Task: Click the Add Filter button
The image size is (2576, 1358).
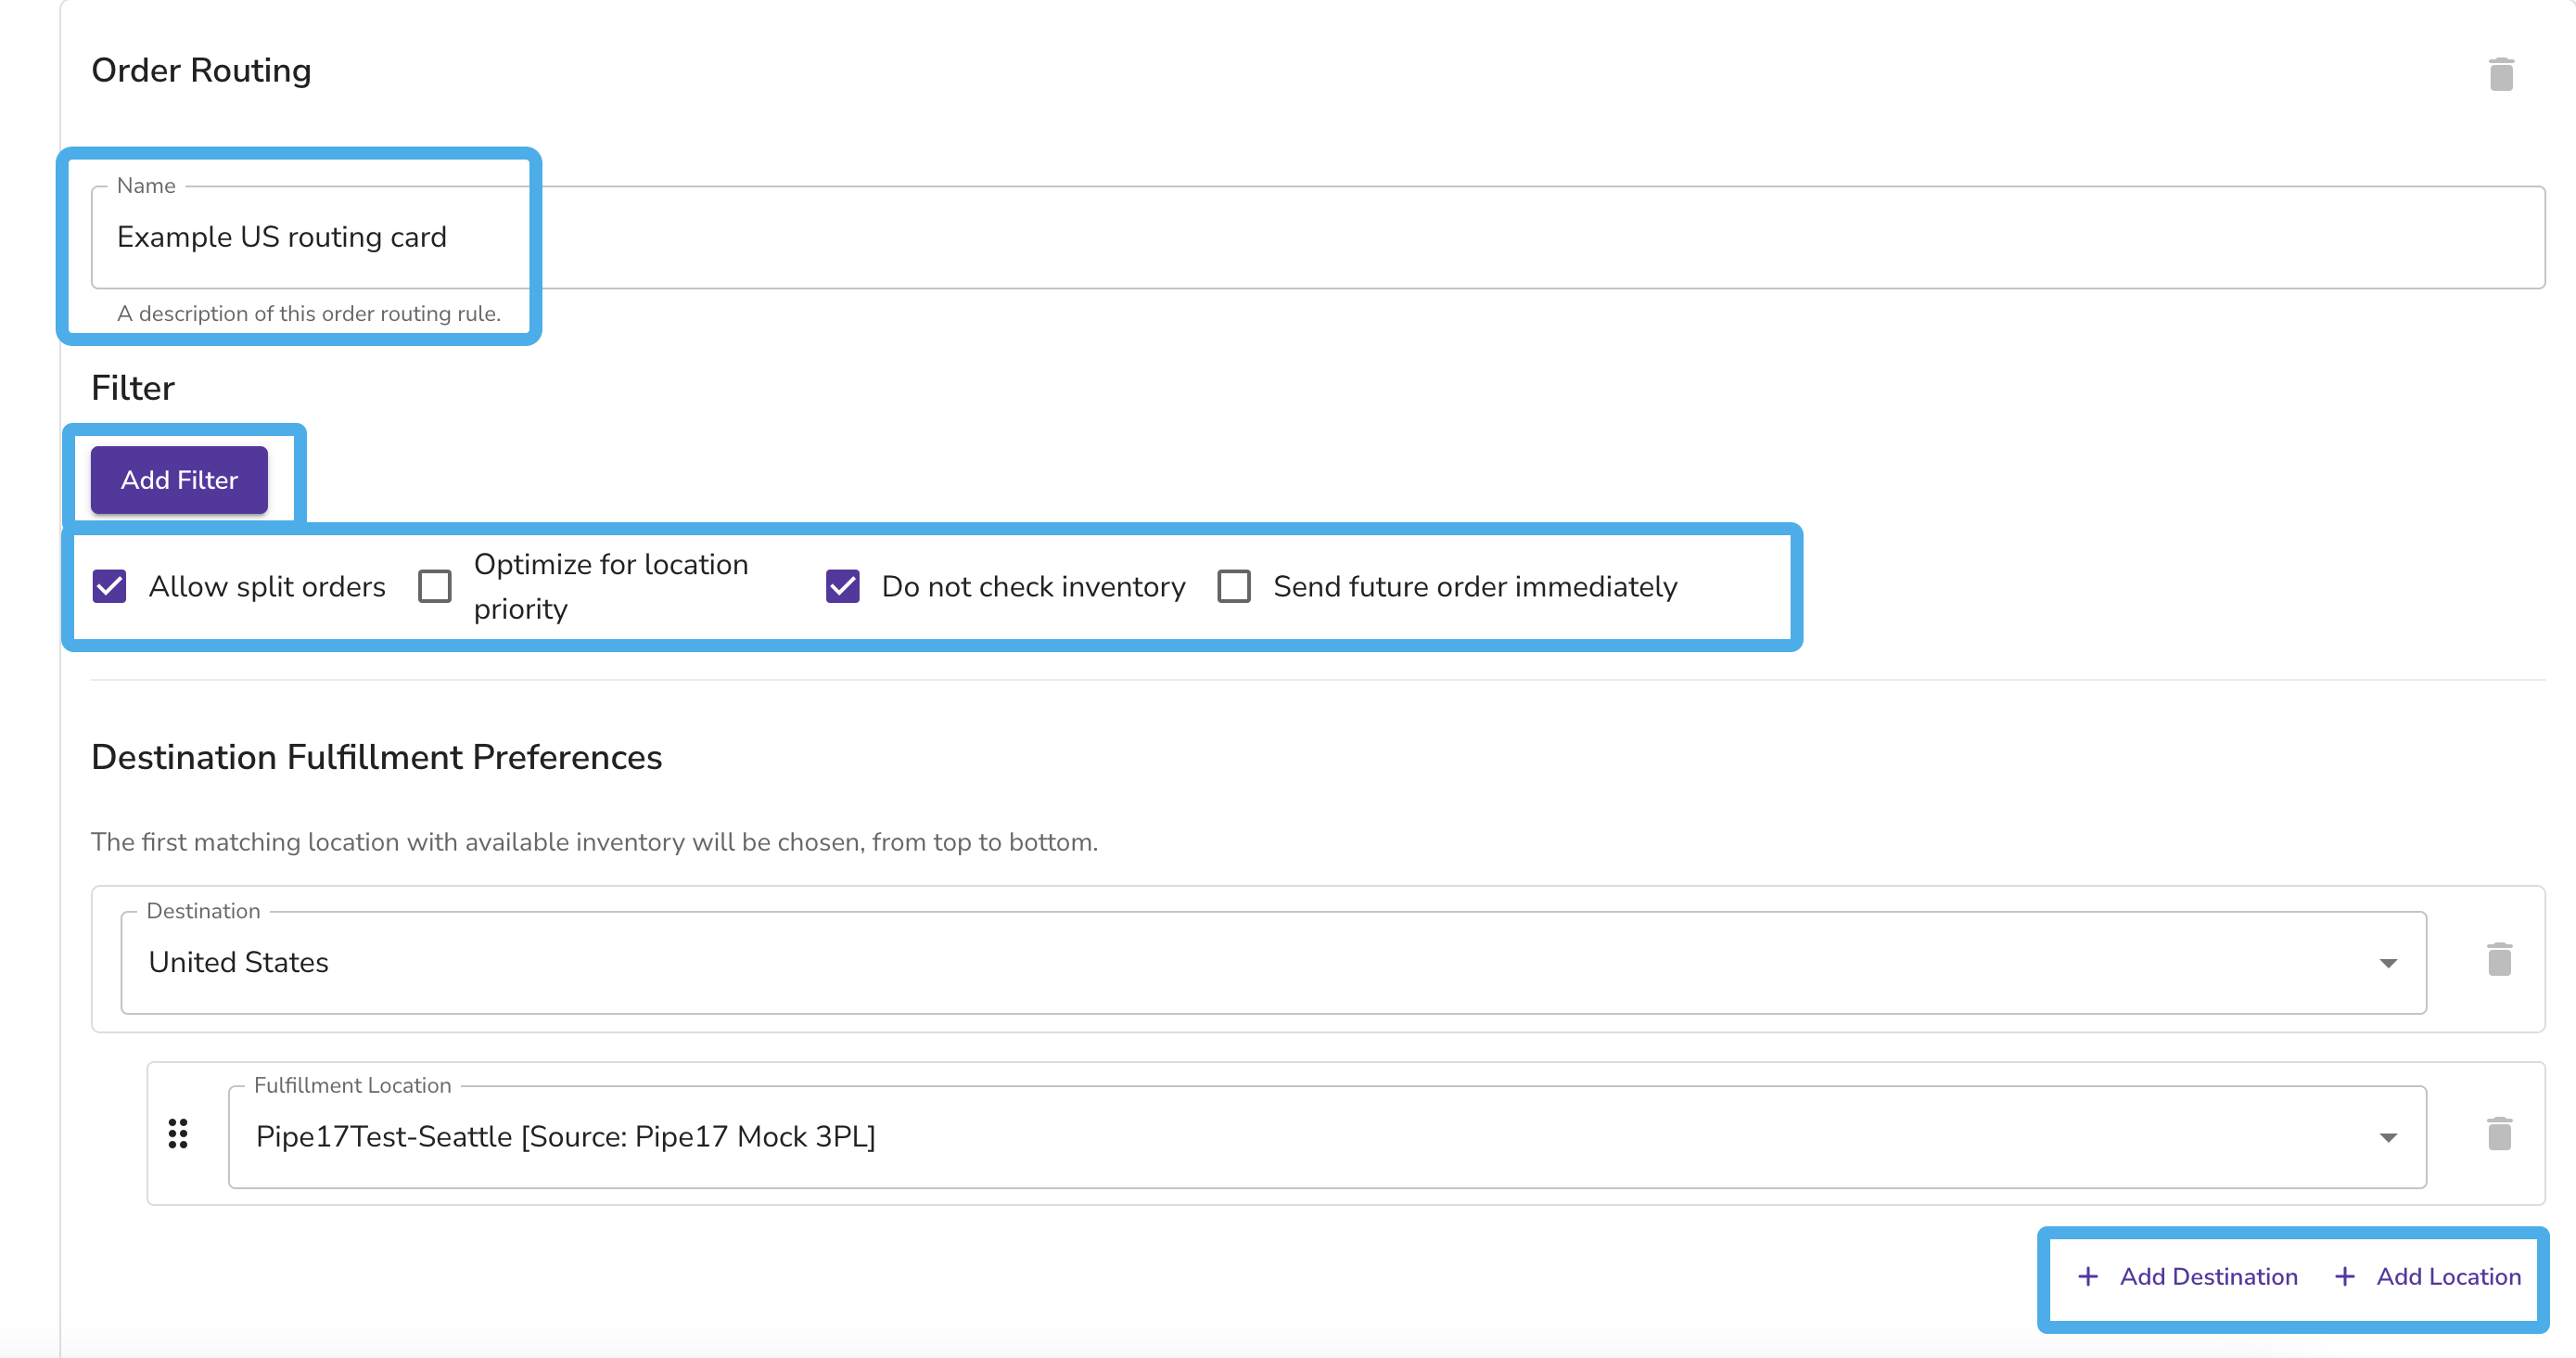Action: point(179,480)
